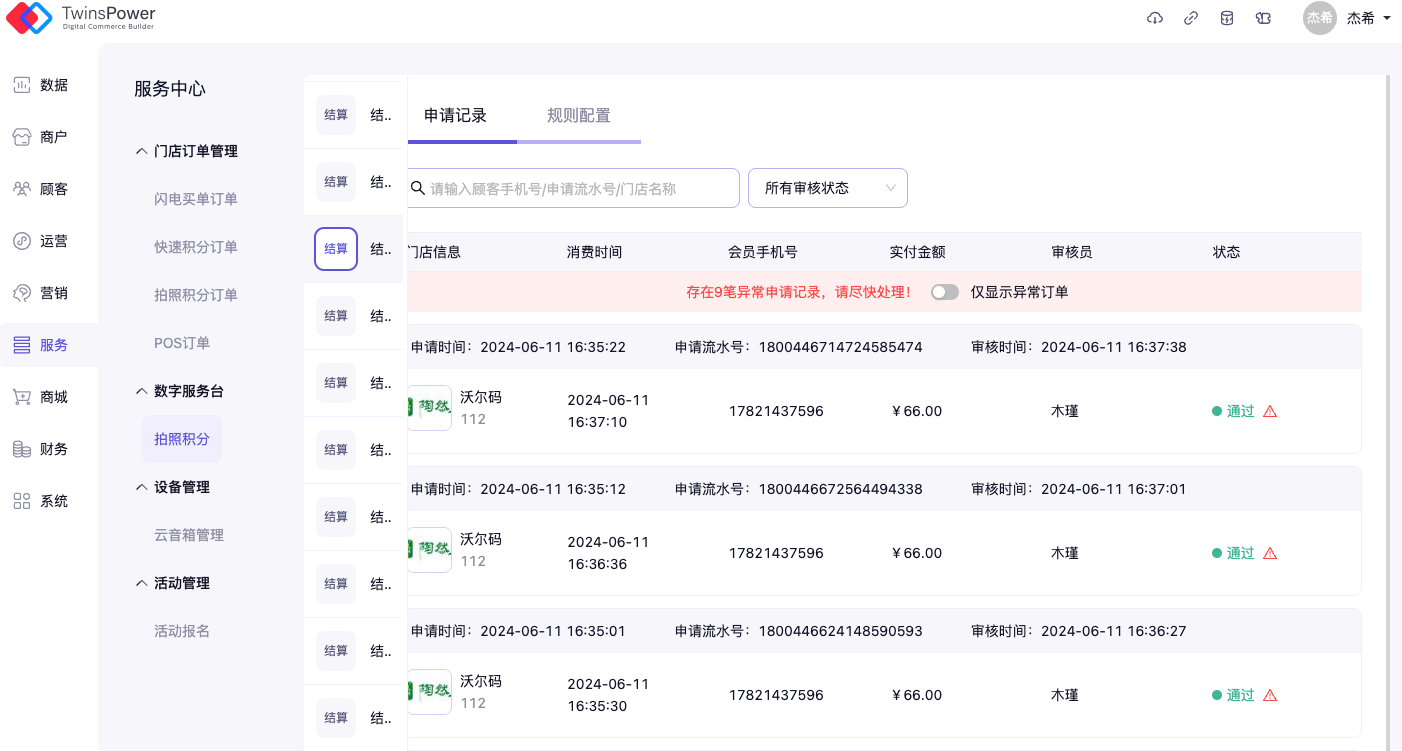This screenshot has height=751, width=1402.
Task: Go to 营销 marketing in sidebar
Action: tap(42, 293)
